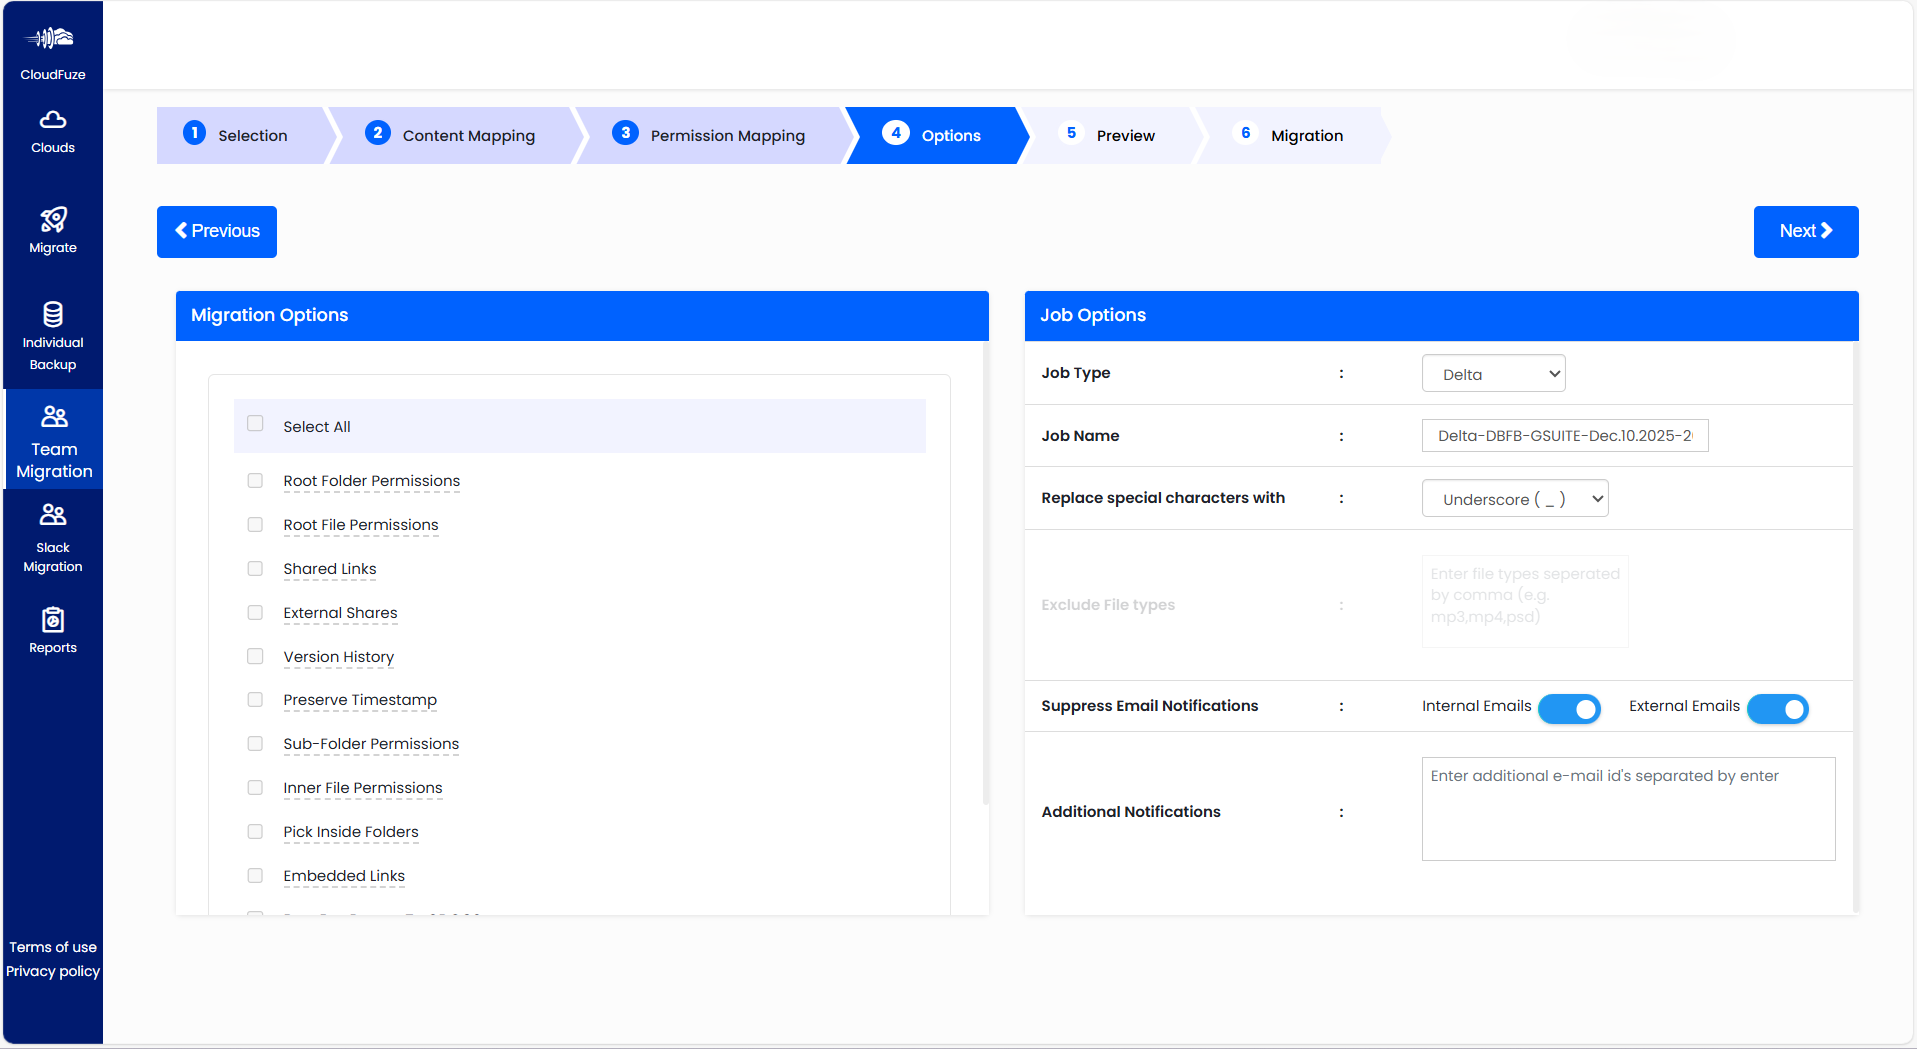
Task: Toggle off Internal Emails suppression
Action: (x=1569, y=708)
